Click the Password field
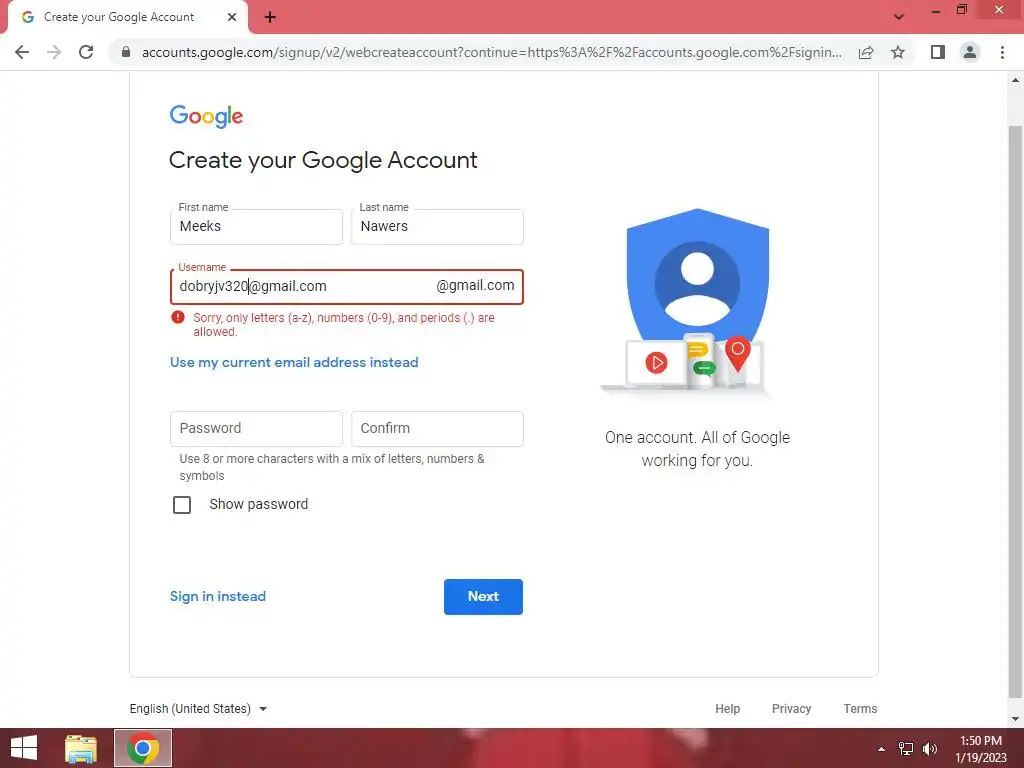 point(256,429)
